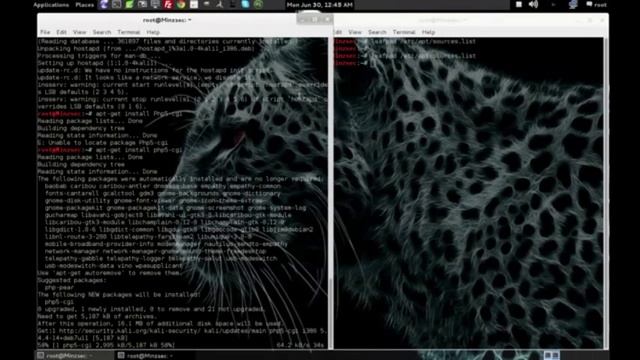
Task: Open the clock showing Mon Jun 30
Action: point(320,5)
